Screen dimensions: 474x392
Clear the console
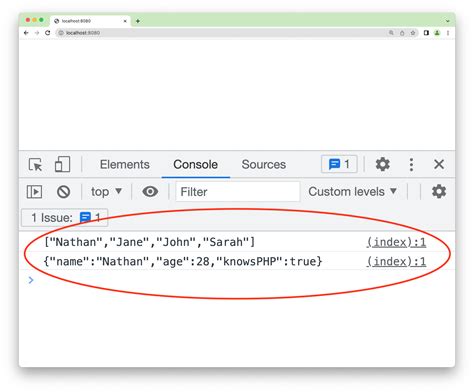(63, 192)
